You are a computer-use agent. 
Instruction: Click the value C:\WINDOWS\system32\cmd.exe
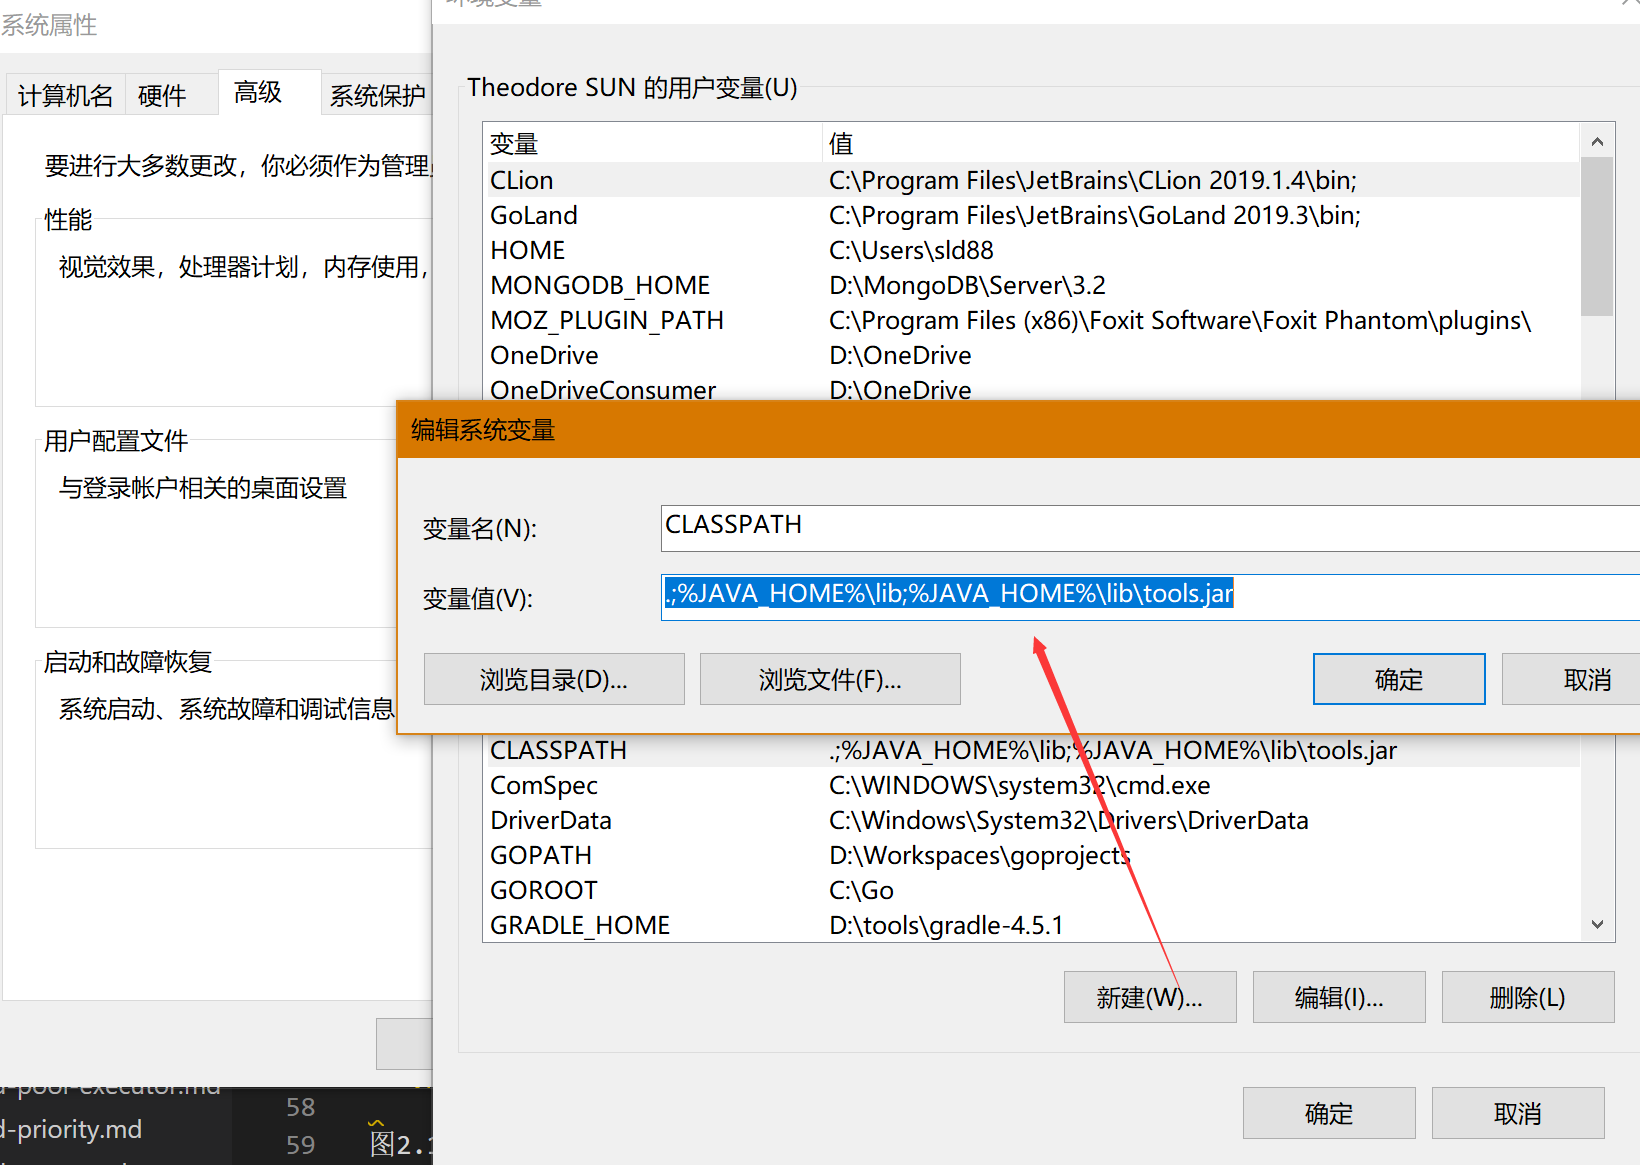1019,785
